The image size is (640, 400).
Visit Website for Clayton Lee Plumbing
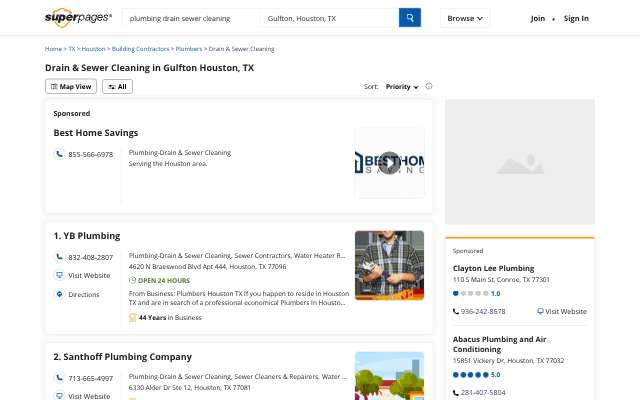pos(566,311)
